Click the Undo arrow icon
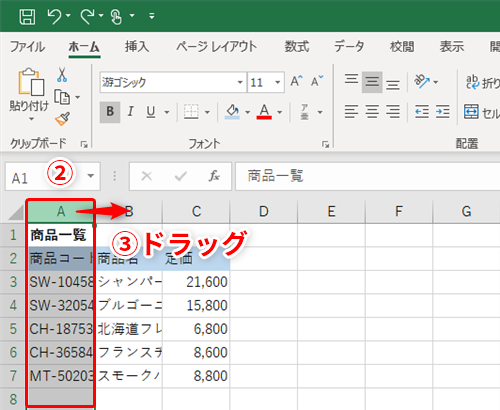This screenshot has width=500, height=410. tap(54, 16)
